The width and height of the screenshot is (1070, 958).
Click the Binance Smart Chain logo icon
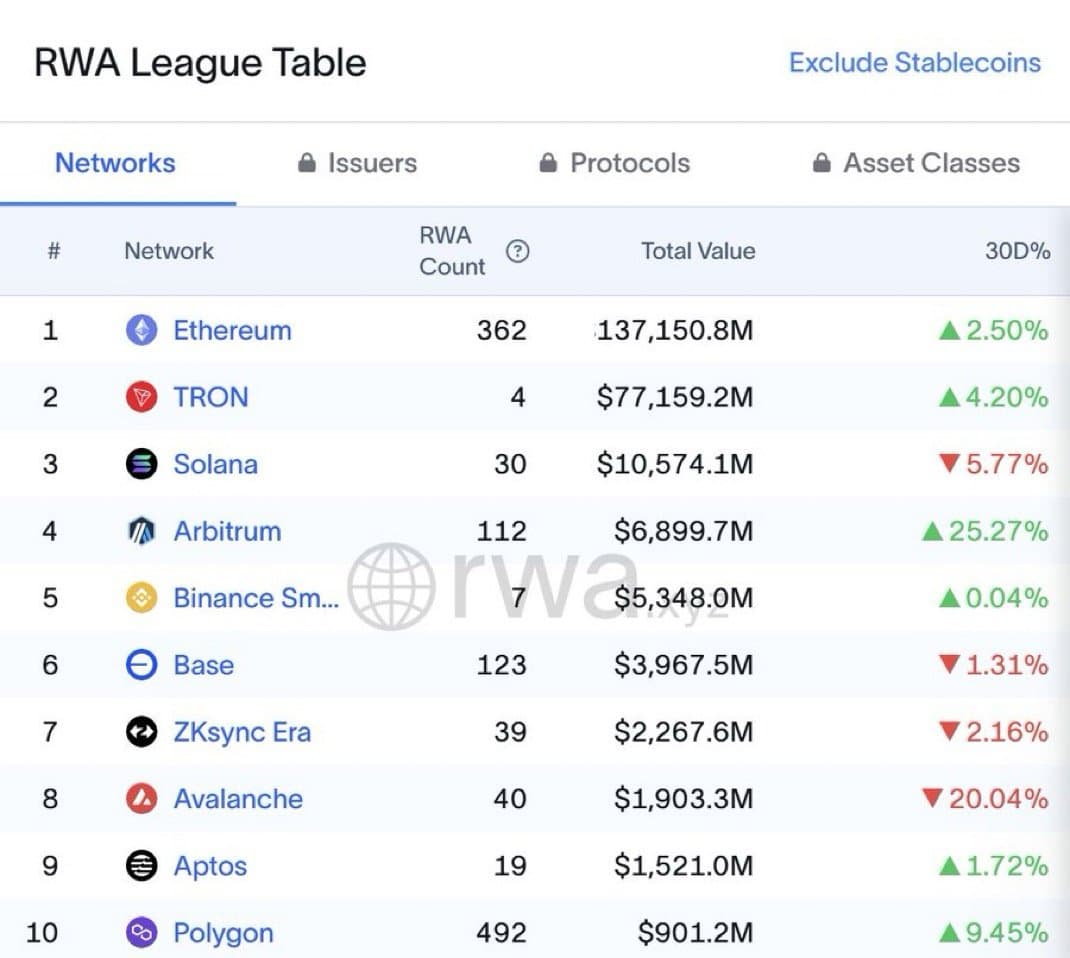click(x=141, y=598)
